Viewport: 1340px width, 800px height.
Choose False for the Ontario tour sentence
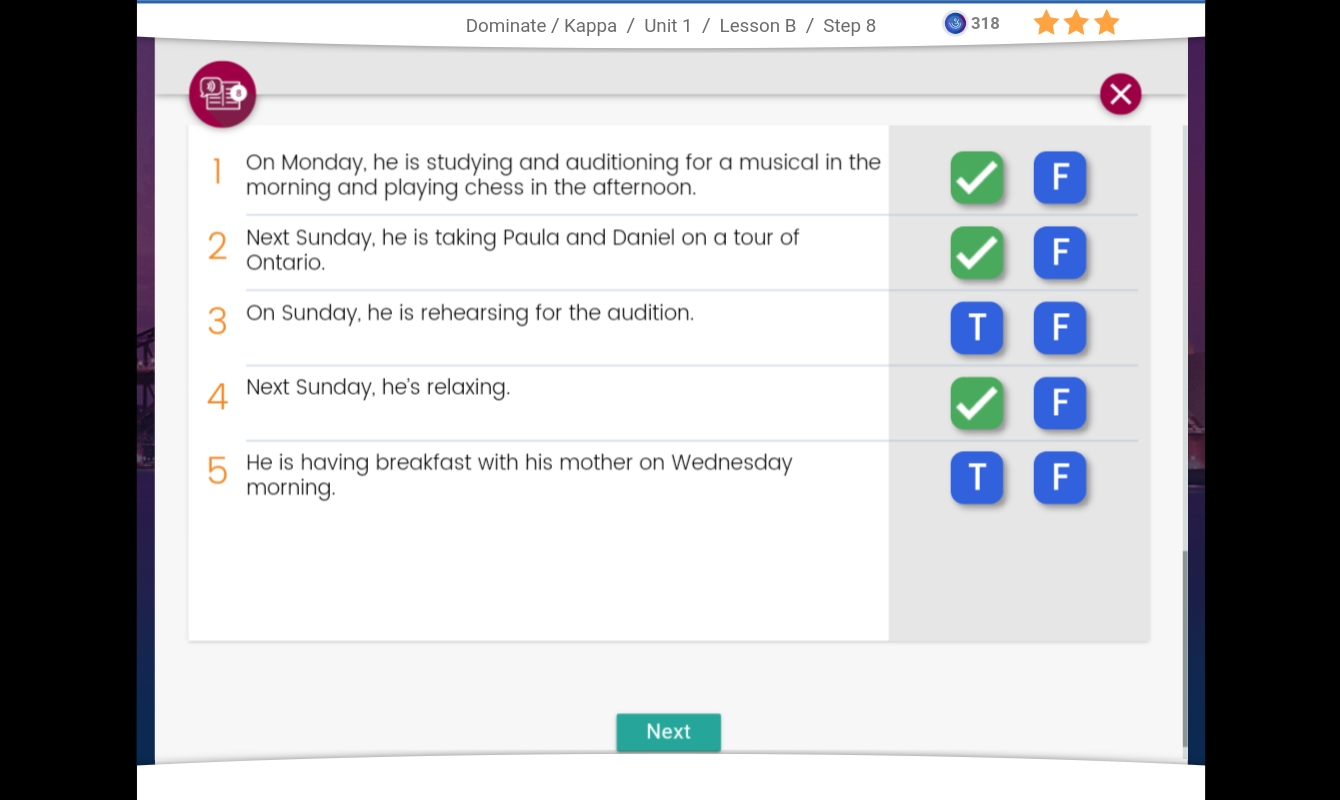[x=1059, y=253]
